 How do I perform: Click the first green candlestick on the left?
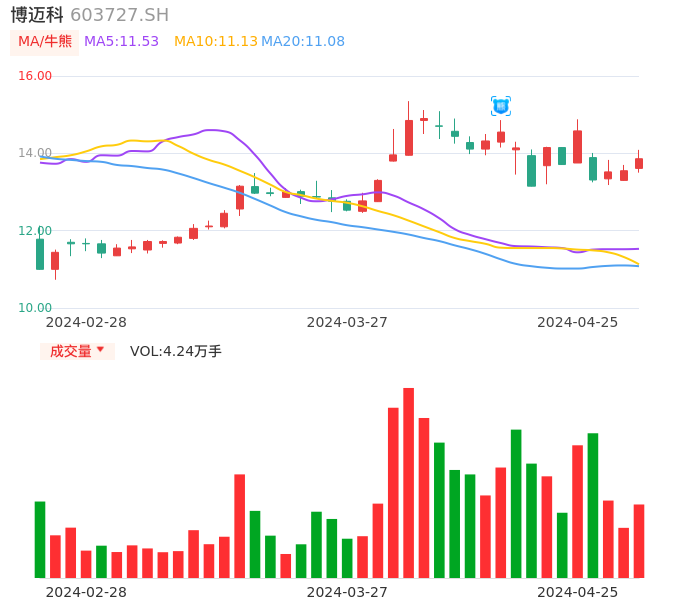(x=40, y=254)
